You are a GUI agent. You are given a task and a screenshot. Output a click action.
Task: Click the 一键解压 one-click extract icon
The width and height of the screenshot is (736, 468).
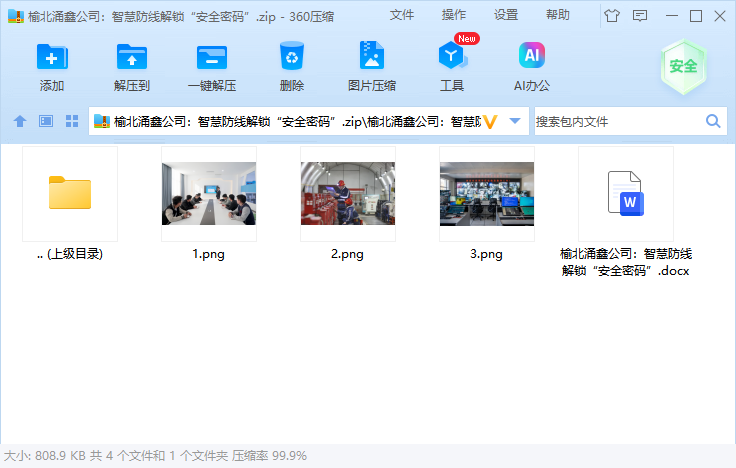click(212, 57)
